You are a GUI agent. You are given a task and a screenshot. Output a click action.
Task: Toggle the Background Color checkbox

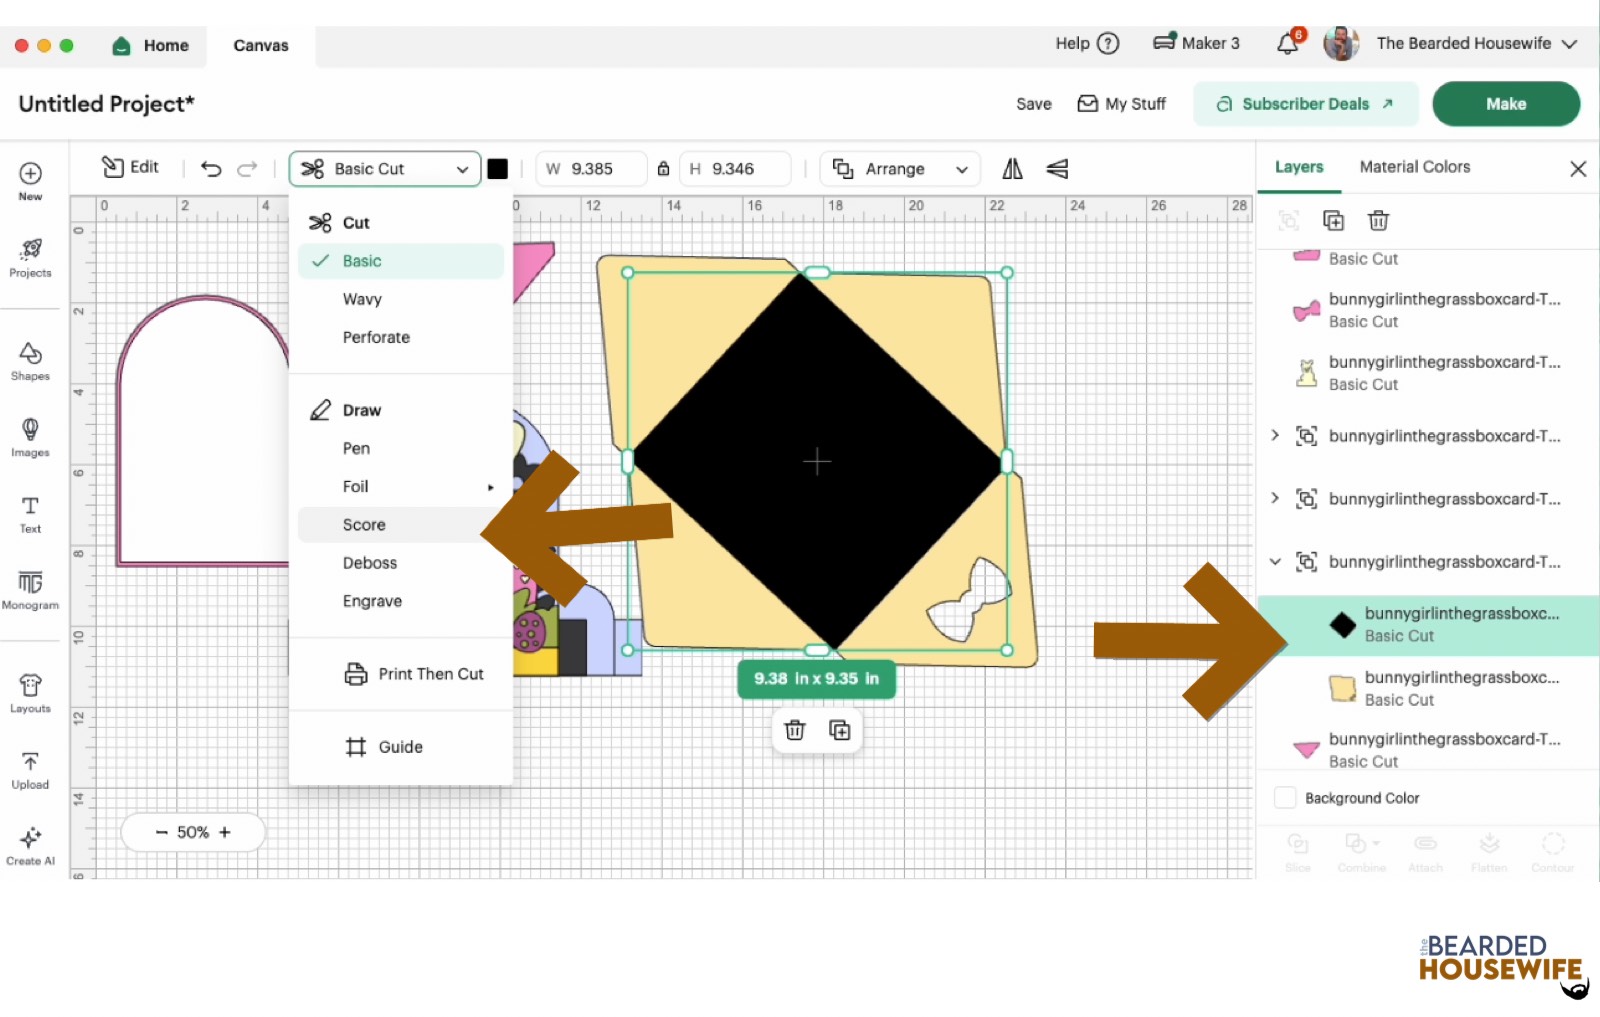point(1285,798)
